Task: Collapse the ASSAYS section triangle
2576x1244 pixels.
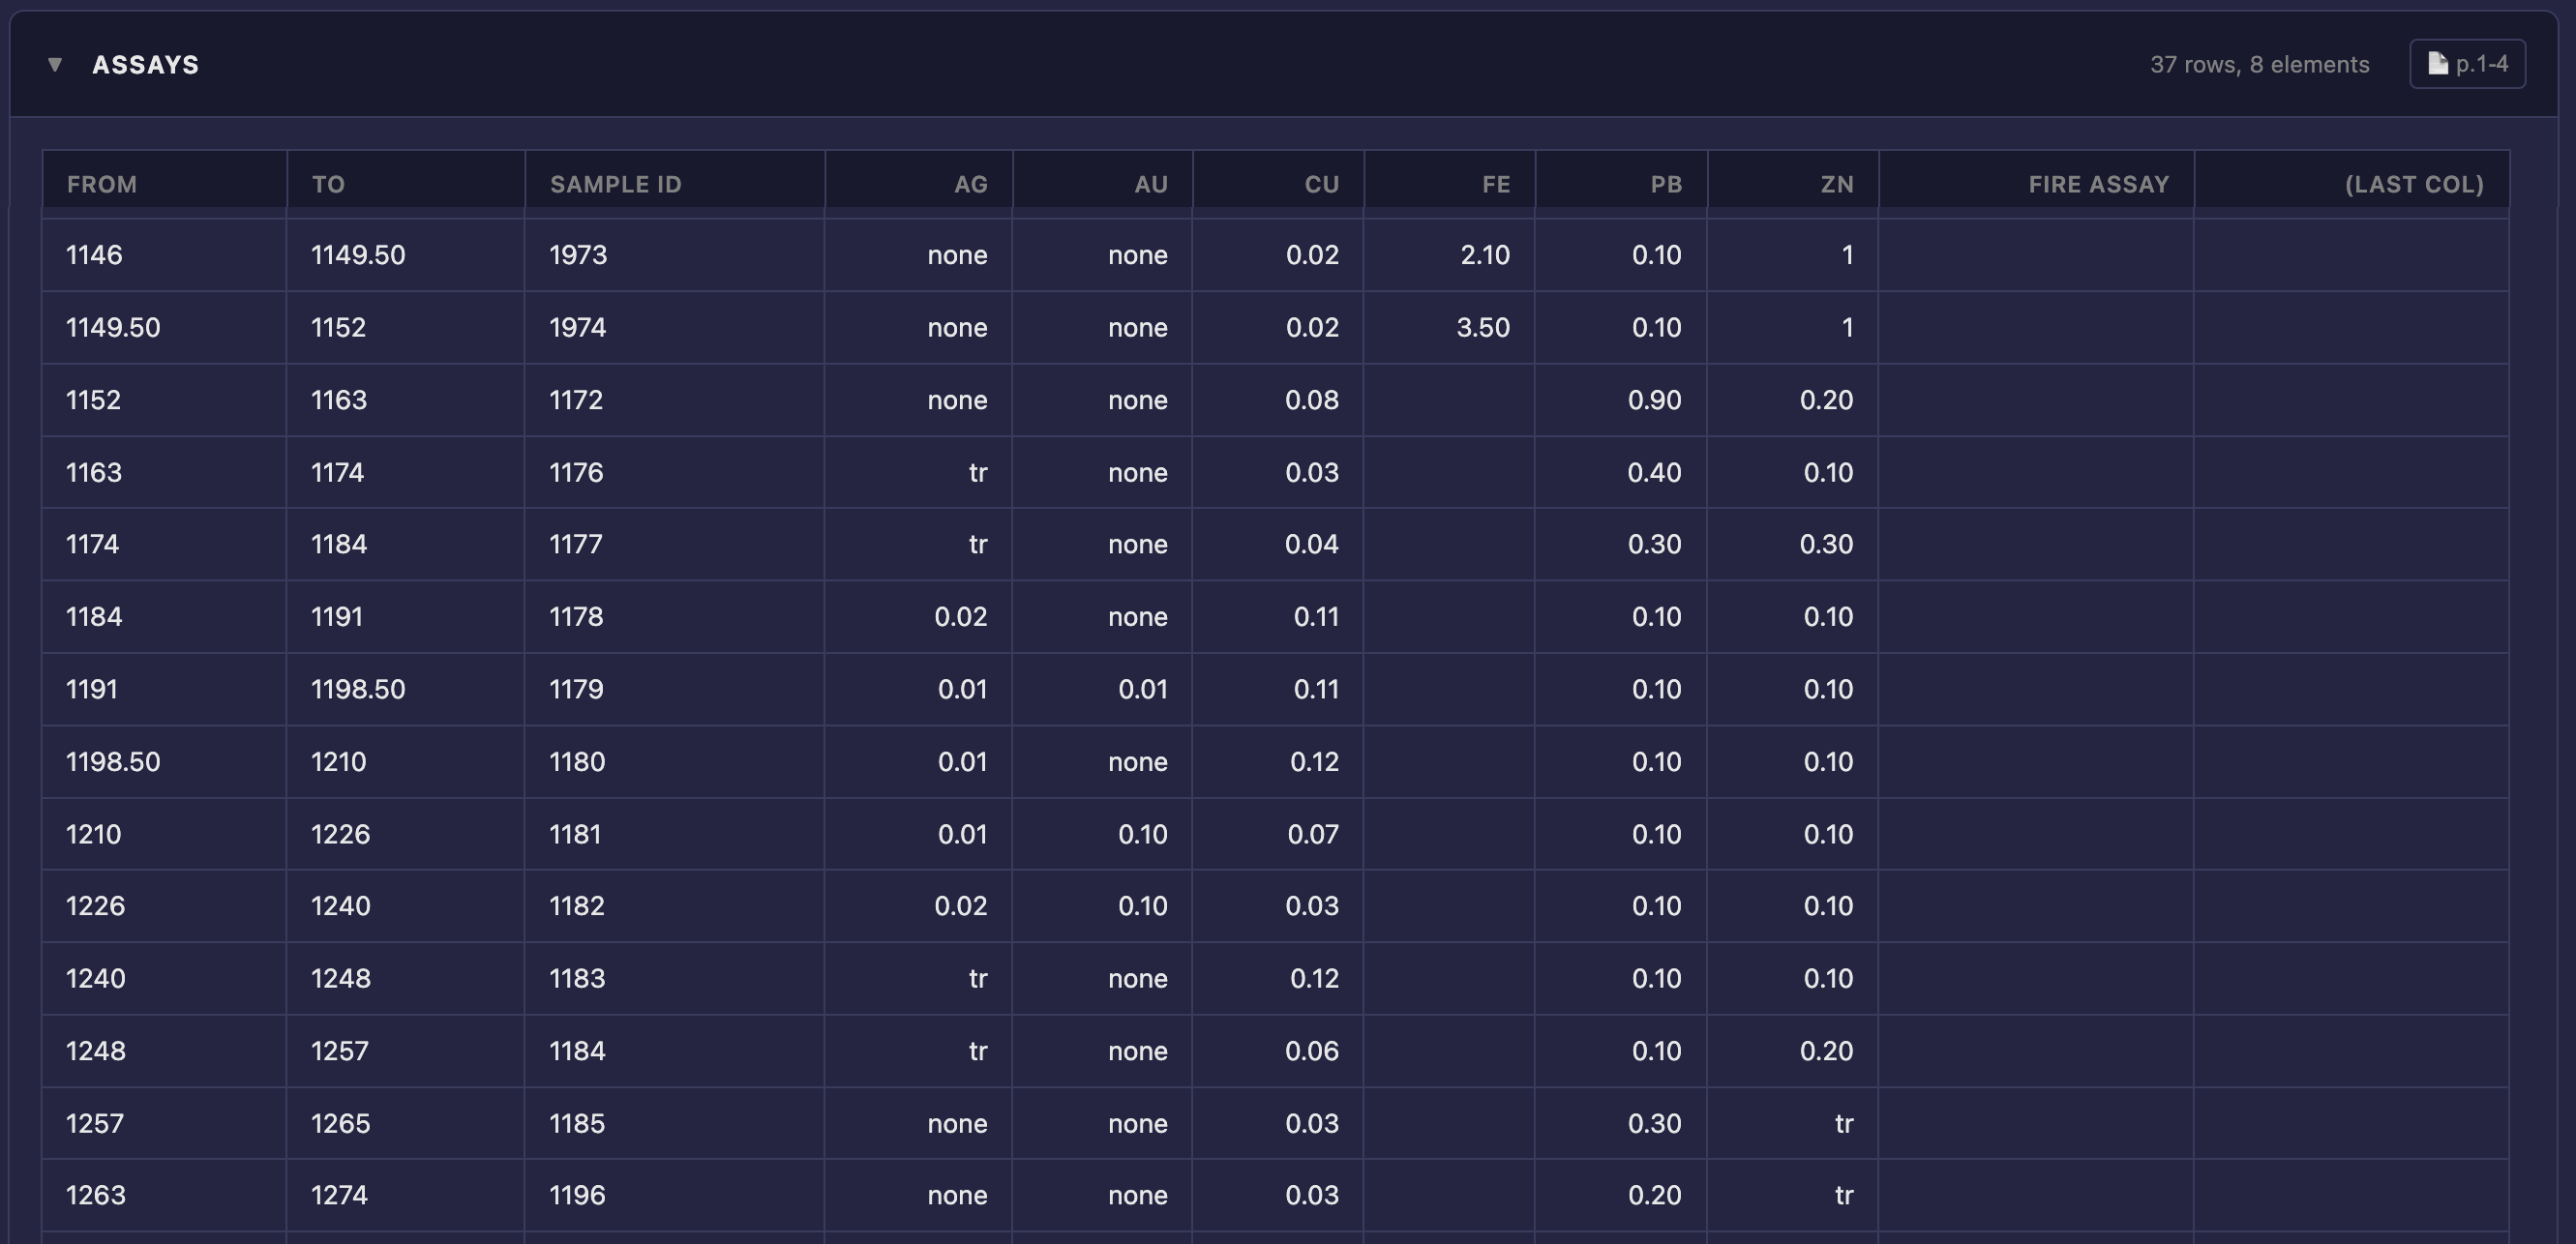Action: click(55, 64)
